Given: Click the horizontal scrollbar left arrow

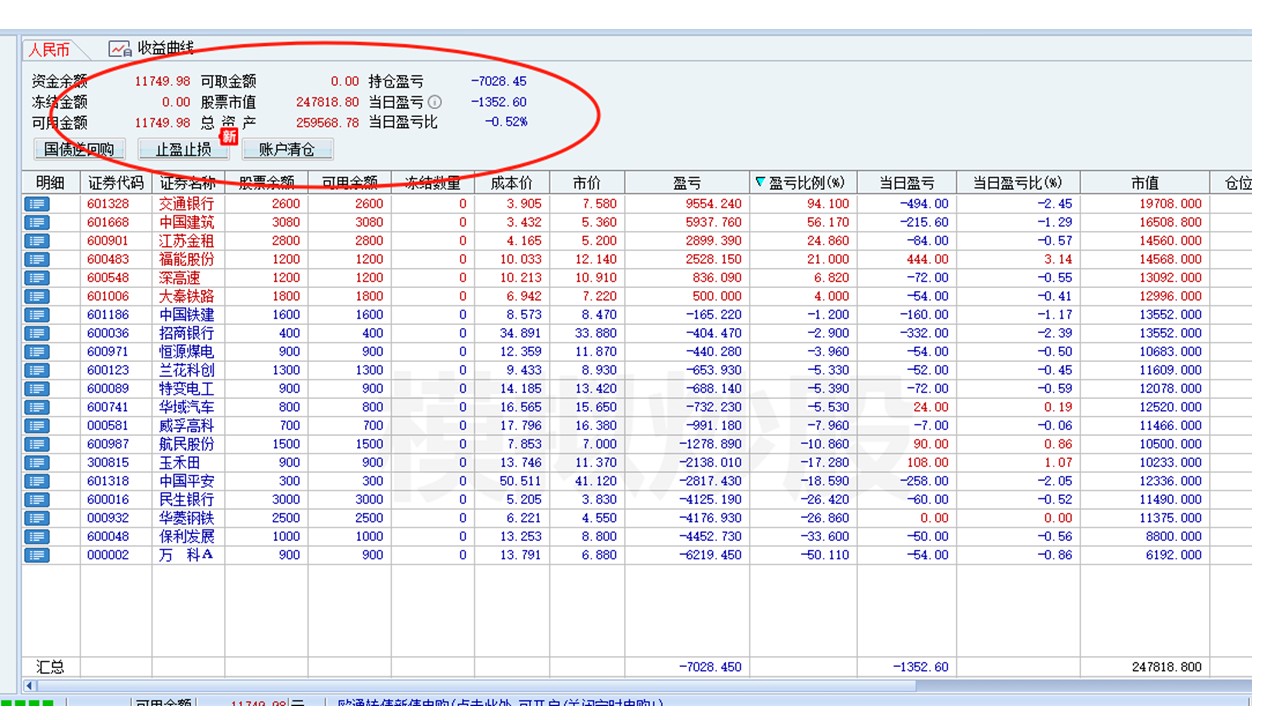Looking at the screenshot, I should pos(28,686).
